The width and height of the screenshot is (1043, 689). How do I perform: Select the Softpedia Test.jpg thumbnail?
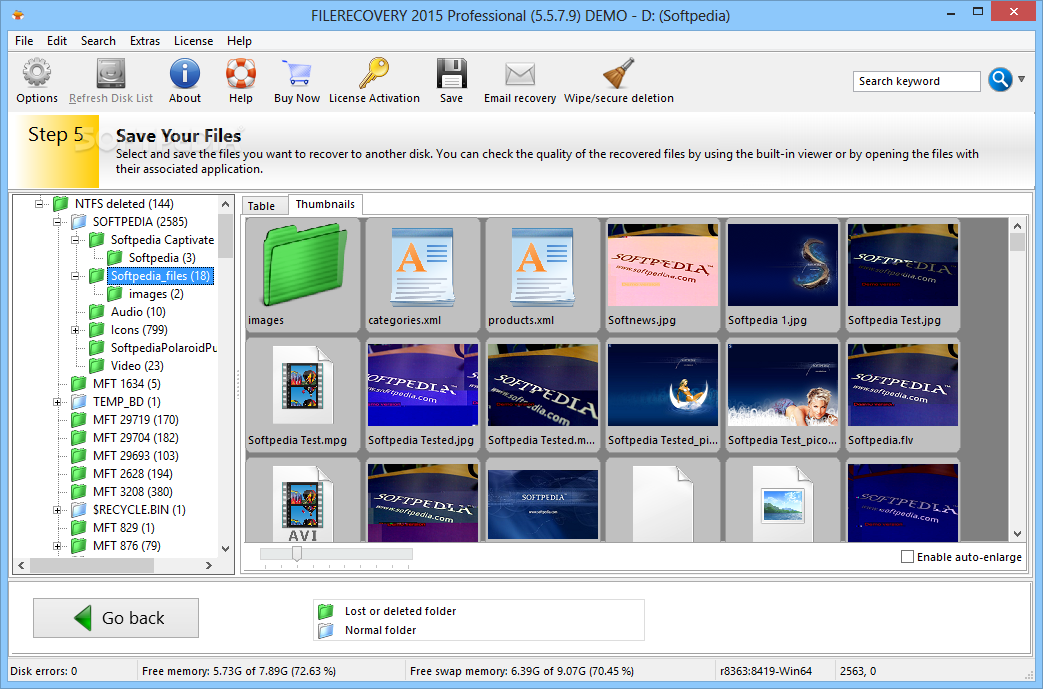(903, 275)
